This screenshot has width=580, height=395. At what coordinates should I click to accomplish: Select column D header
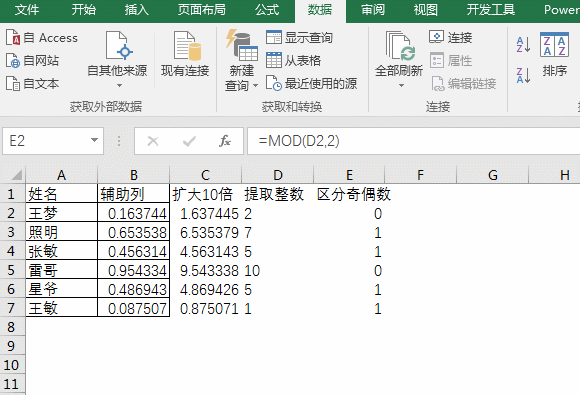click(x=277, y=175)
